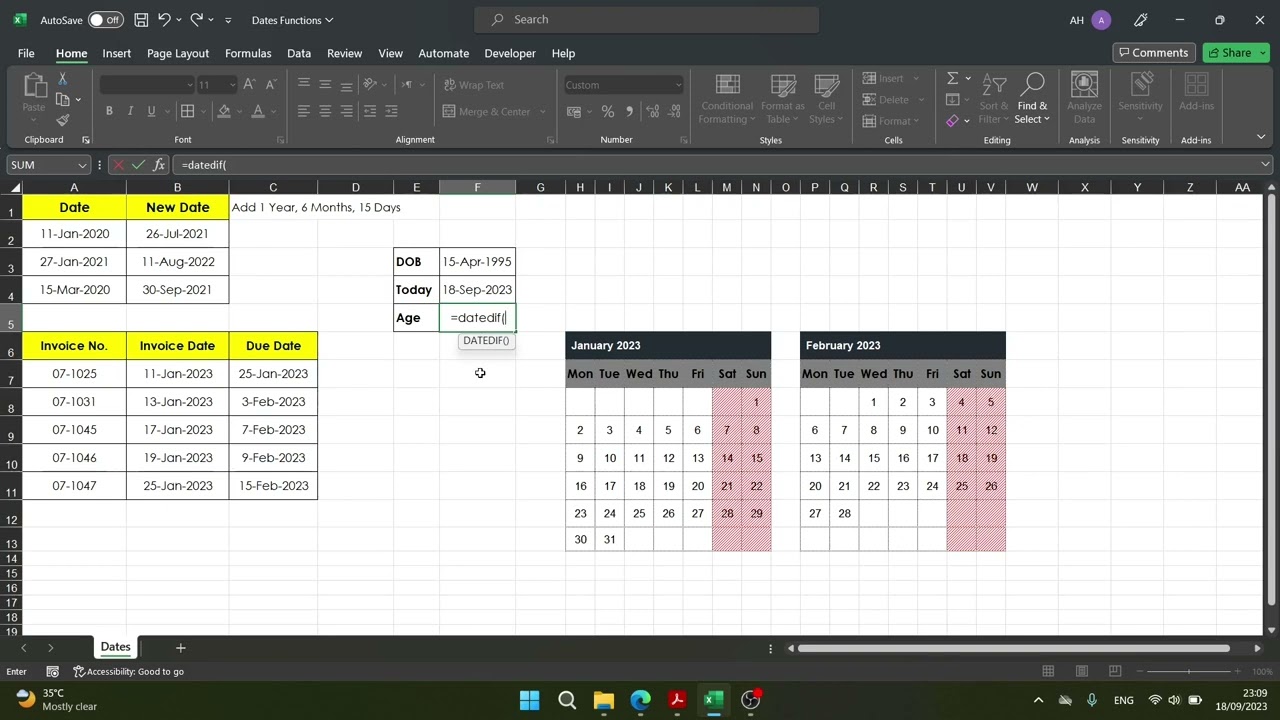This screenshot has width=1280, height=720.
Task: Click the DATEDIF() function tooltip
Action: coord(486,341)
